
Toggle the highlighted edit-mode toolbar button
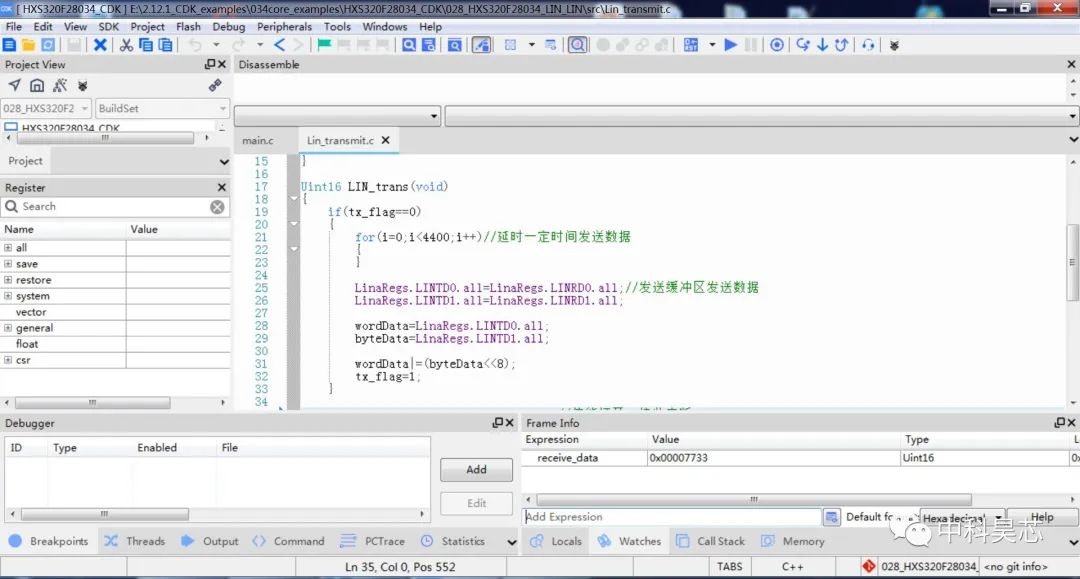[x=481, y=45]
